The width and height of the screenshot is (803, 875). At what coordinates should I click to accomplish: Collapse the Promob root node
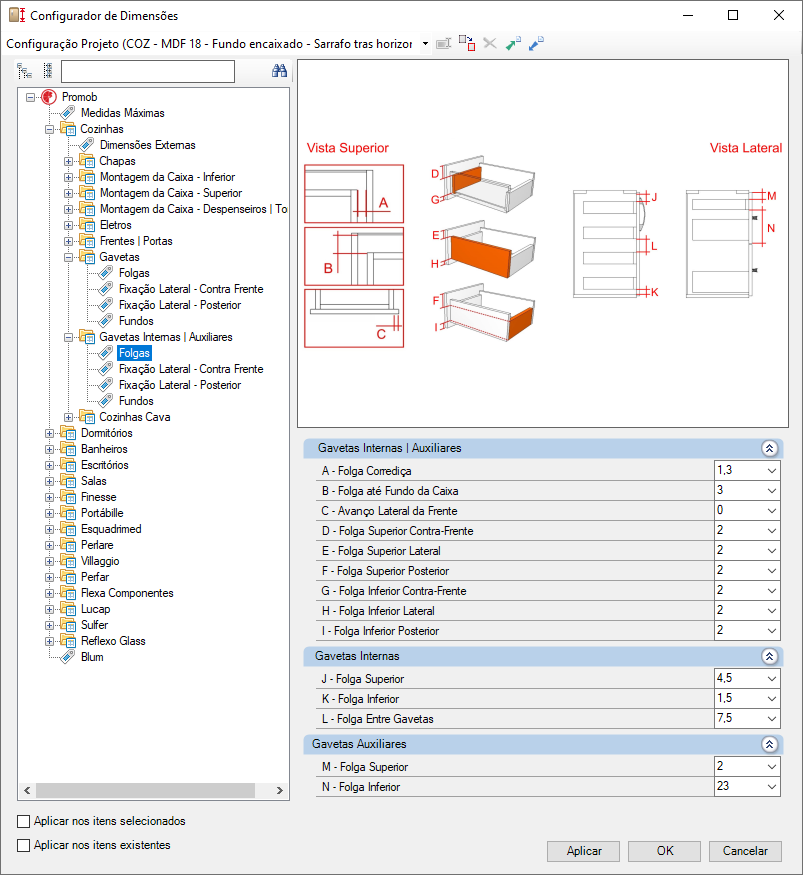coord(30,97)
